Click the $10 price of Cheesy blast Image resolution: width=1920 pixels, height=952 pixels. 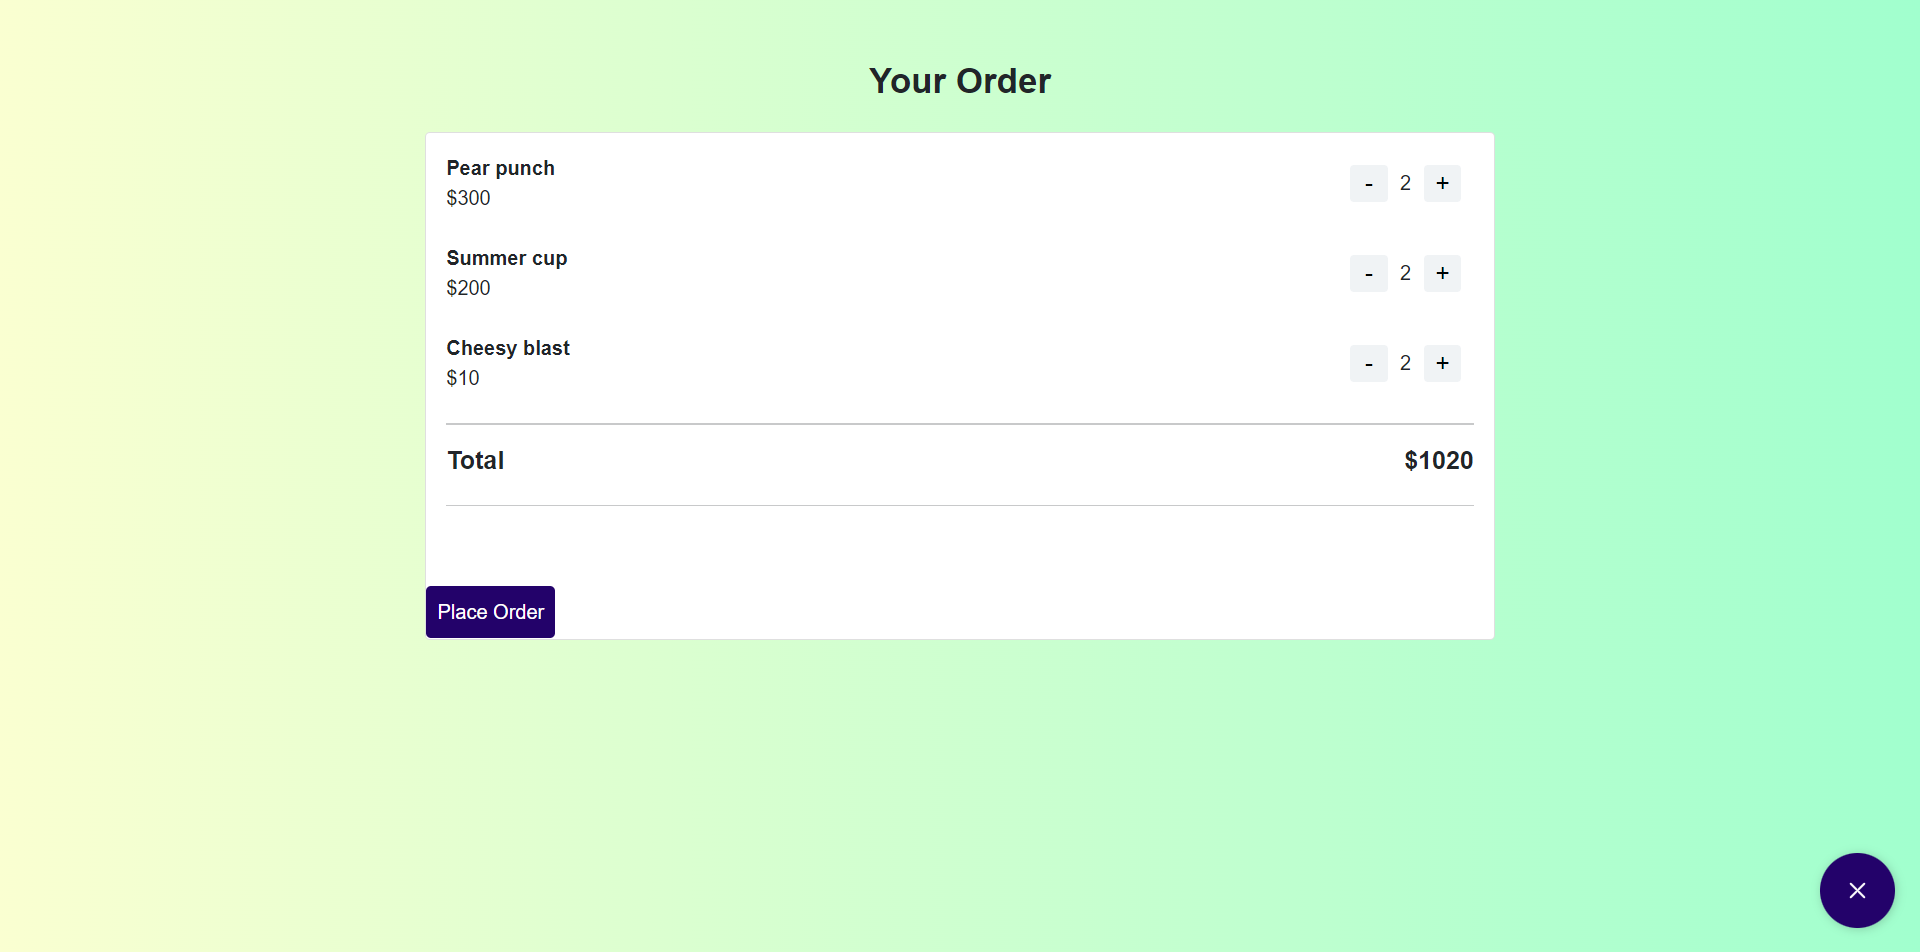tap(463, 378)
